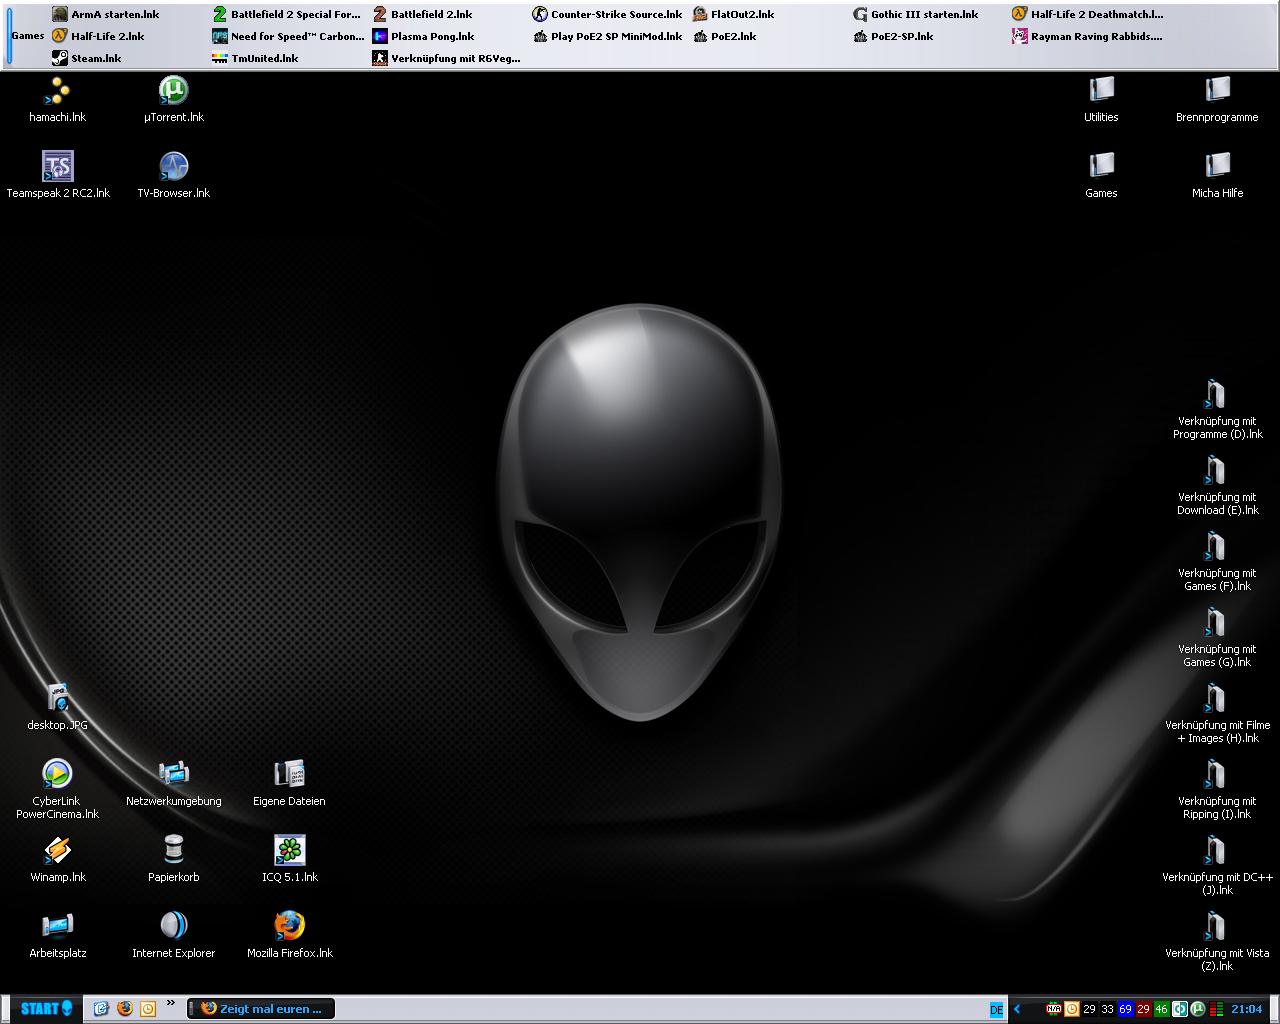Open the Steam shortcut
The height and width of the screenshot is (1024, 1280).
(87, 58)
